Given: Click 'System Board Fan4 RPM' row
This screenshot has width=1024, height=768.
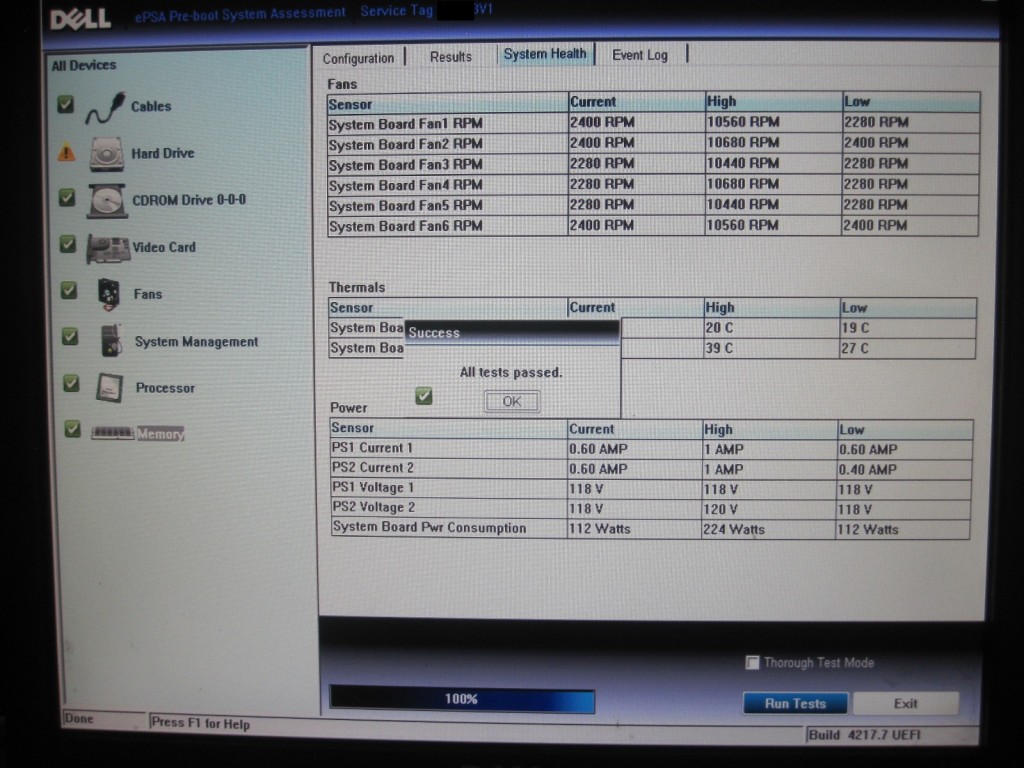Looking at the screenshot, I should 653,185.
